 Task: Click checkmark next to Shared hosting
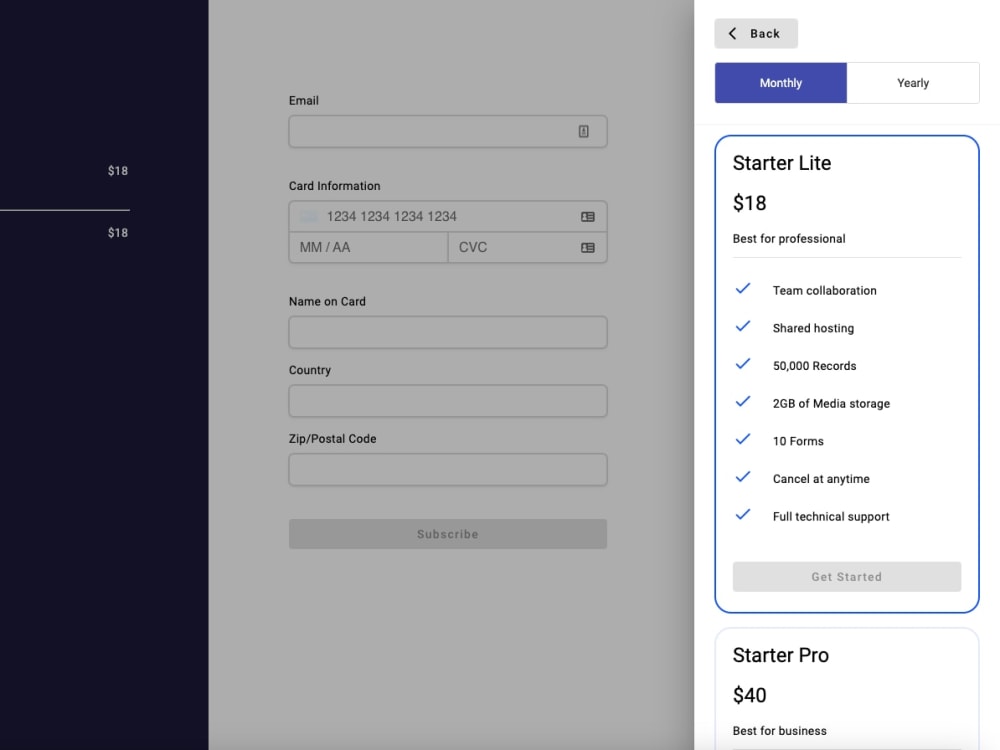[743, 327]
